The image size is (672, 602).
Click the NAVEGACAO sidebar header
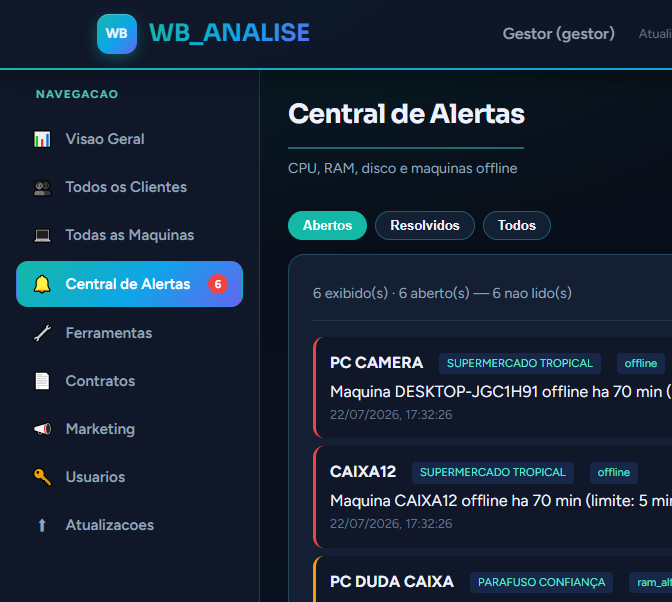(x=77, y=94)
